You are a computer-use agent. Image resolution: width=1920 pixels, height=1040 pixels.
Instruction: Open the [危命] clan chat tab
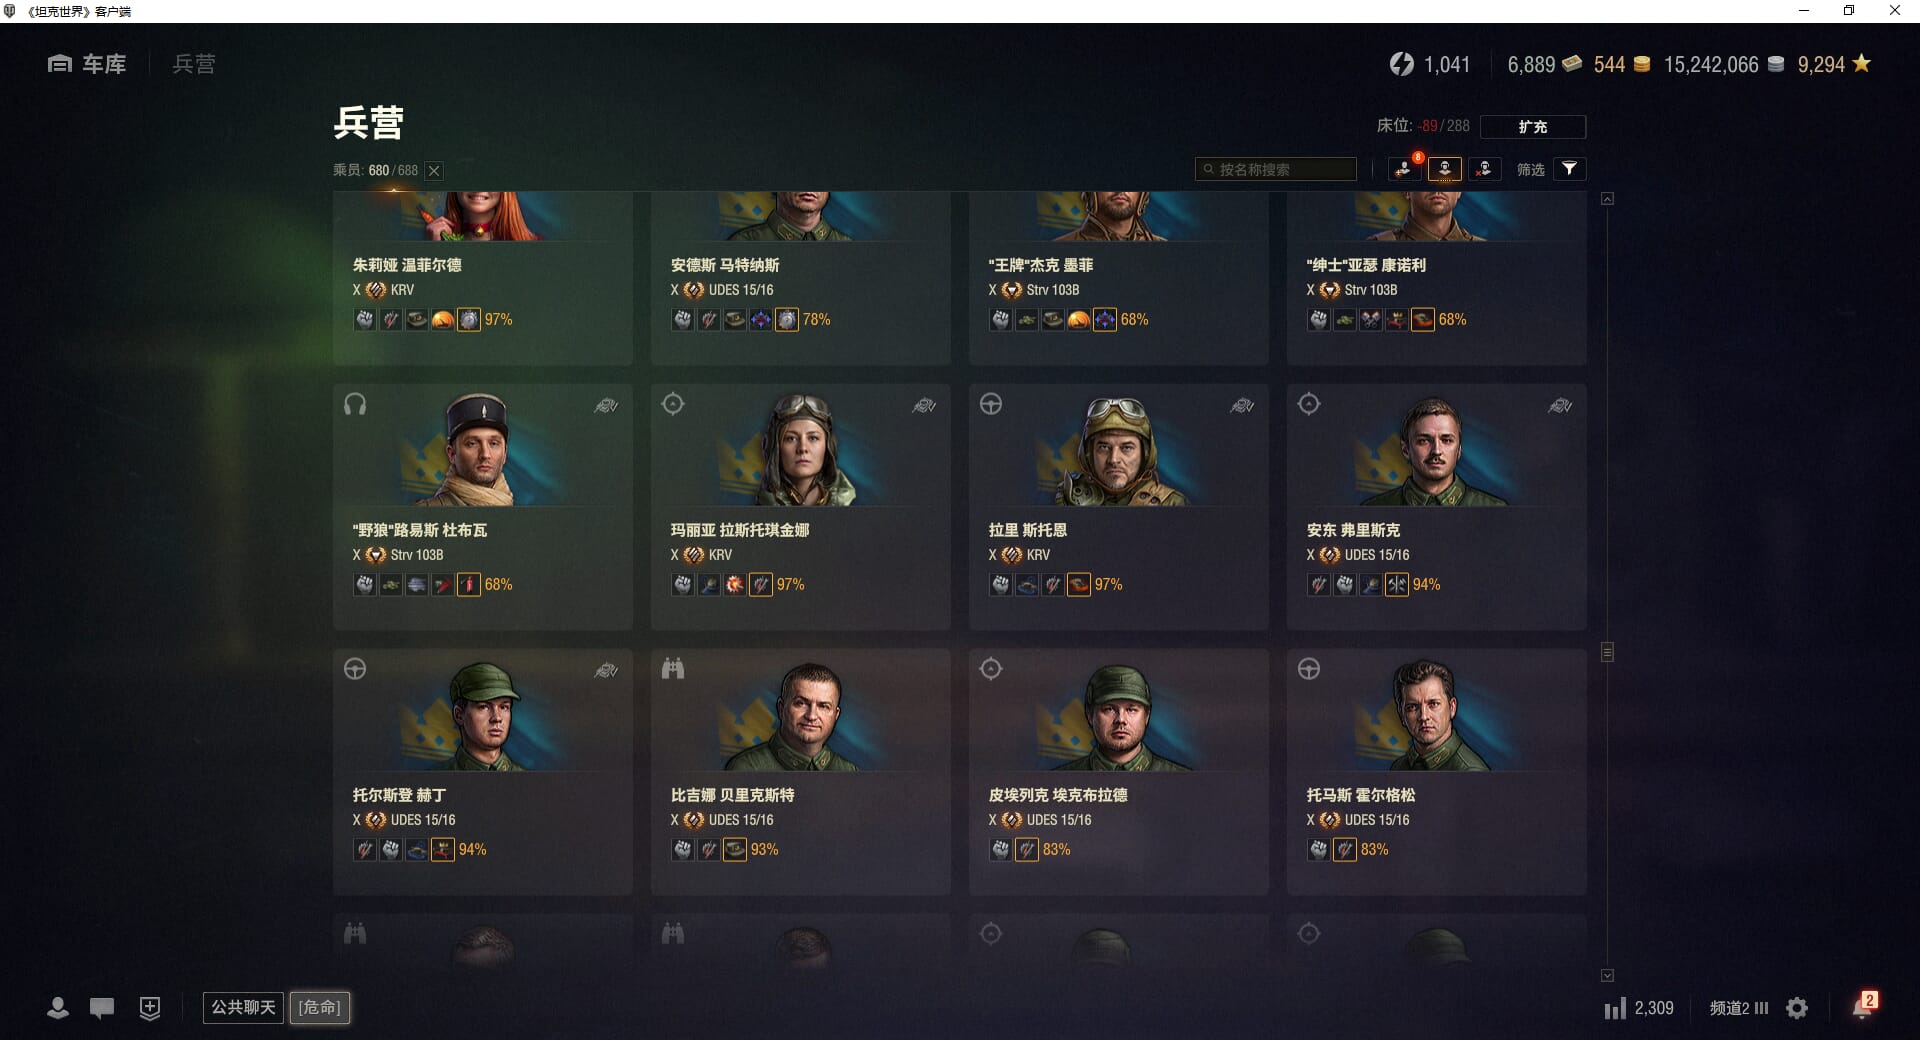tap(320, 1007)
